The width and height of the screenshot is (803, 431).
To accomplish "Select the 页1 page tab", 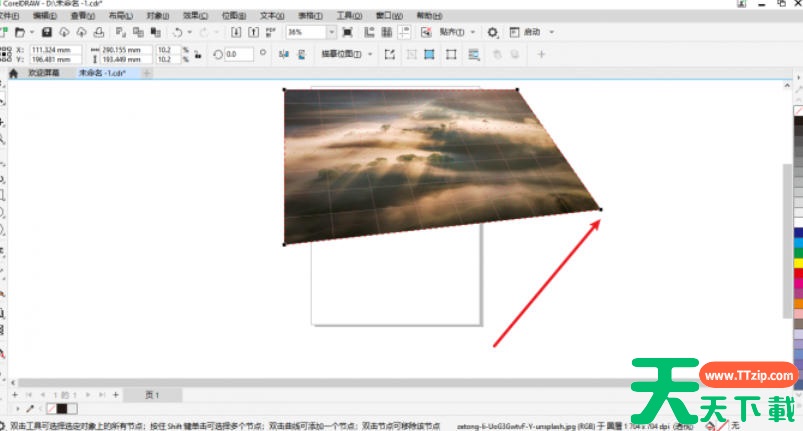I will [x=152, y=395].
